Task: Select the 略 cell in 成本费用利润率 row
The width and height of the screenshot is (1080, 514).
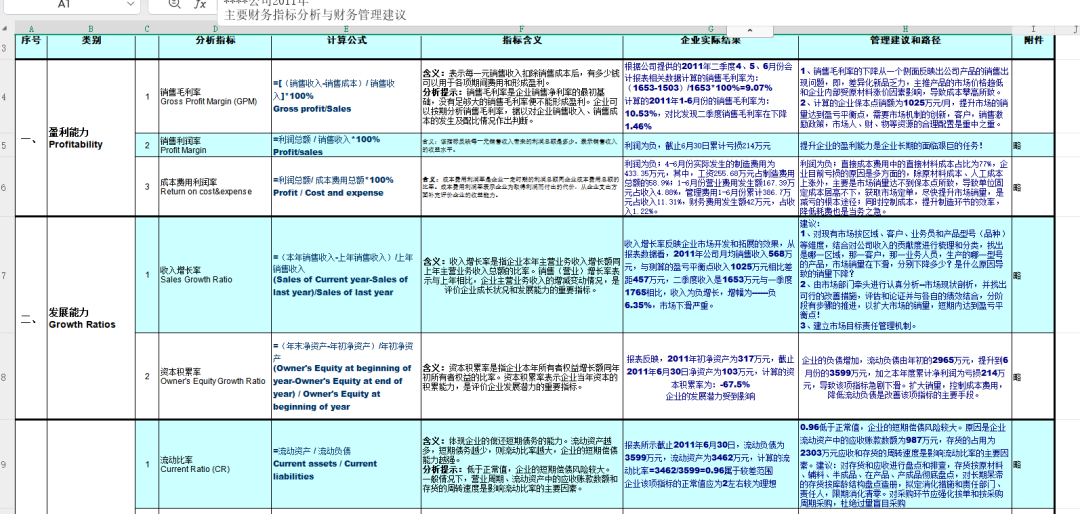Action: pyautogui.click(x=1032, y=187)
